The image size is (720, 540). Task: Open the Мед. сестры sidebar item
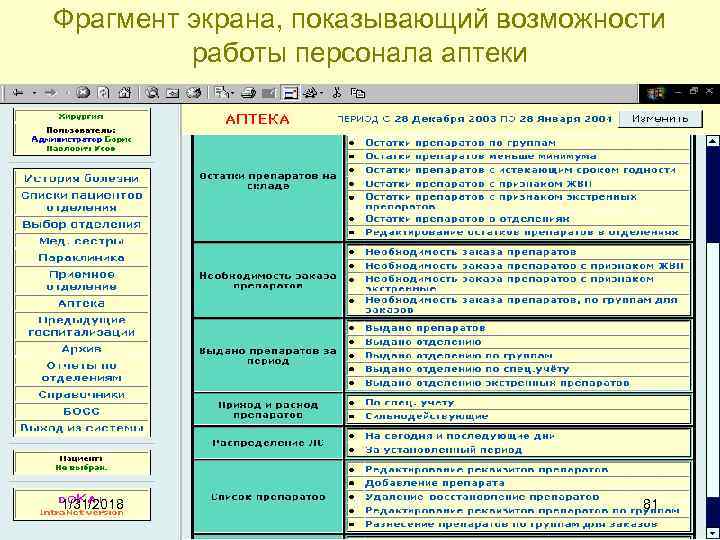(x=82, y=241)
